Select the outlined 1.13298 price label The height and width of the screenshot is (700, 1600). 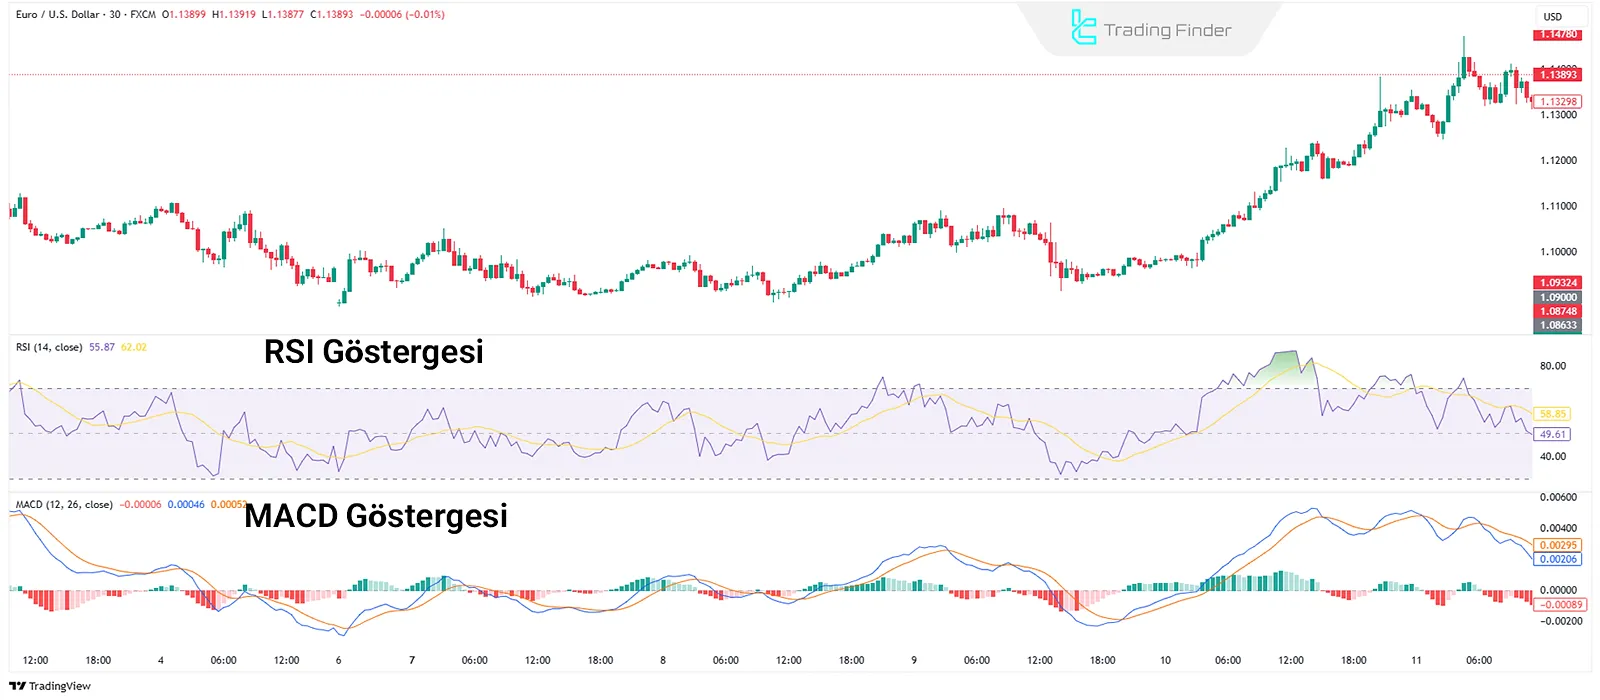click(x=1557, y=101)
